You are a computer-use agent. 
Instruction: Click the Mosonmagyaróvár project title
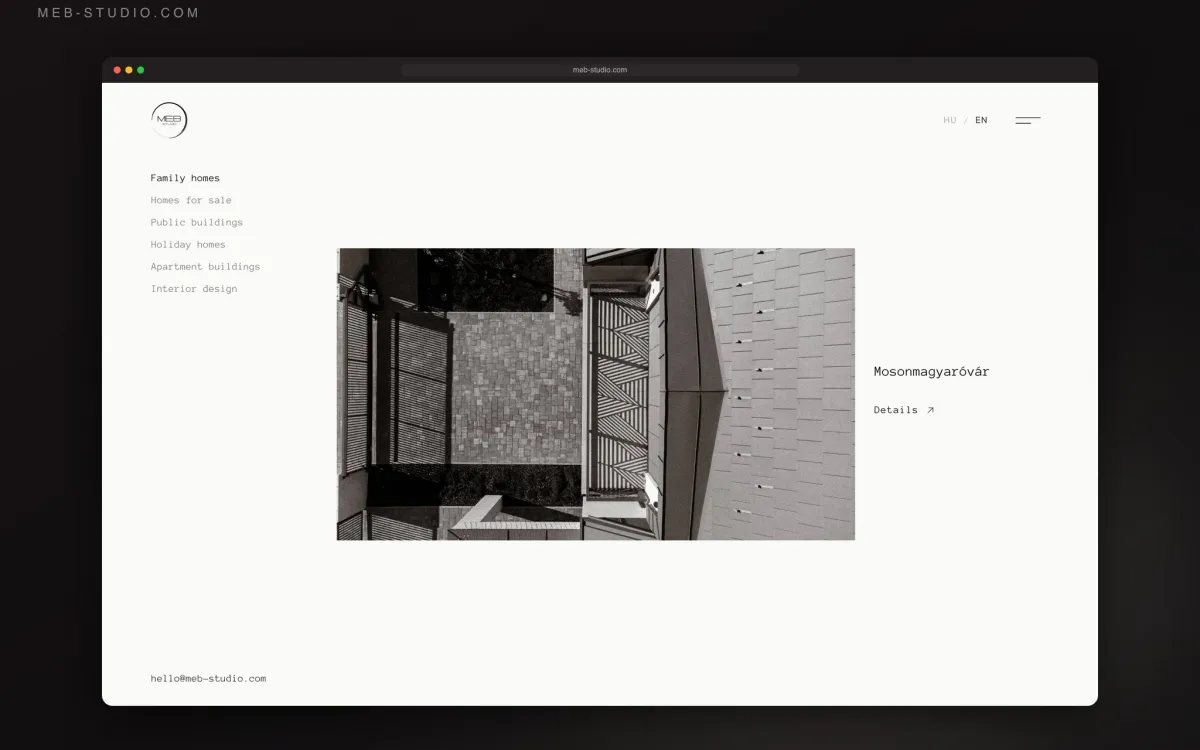(931, 371)
